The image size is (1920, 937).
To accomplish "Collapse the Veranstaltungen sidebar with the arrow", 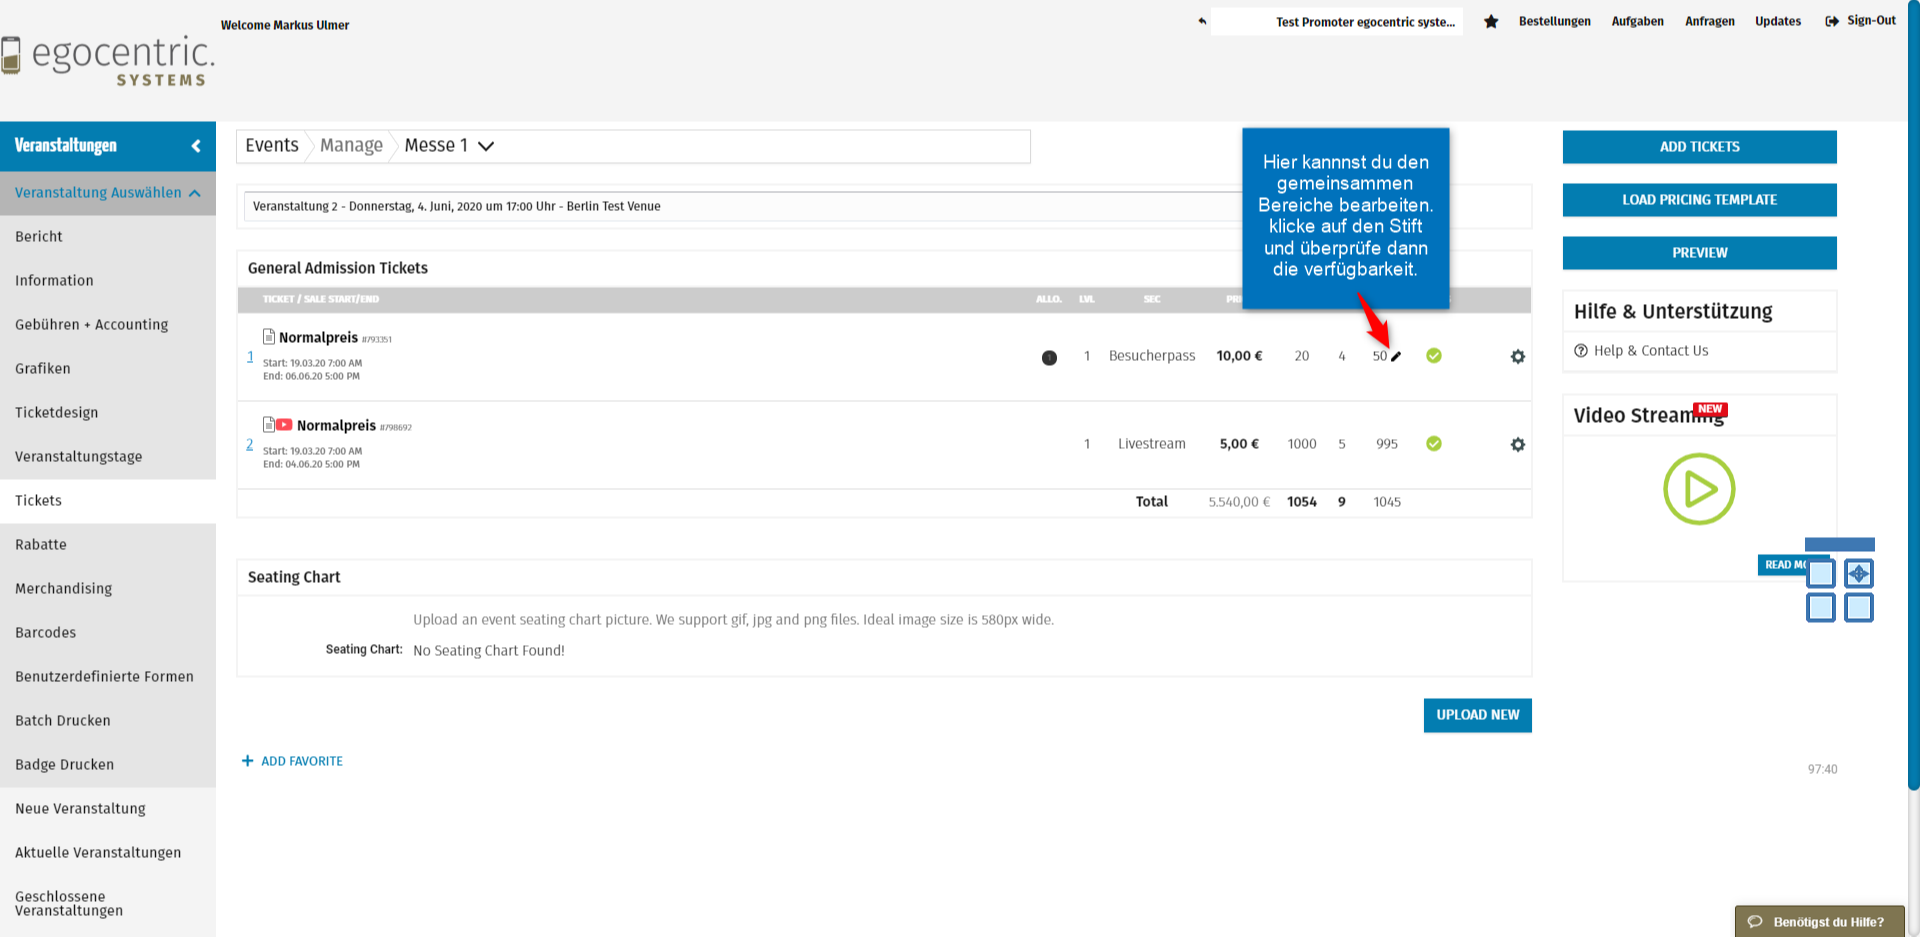I will (x=196, y=146).
